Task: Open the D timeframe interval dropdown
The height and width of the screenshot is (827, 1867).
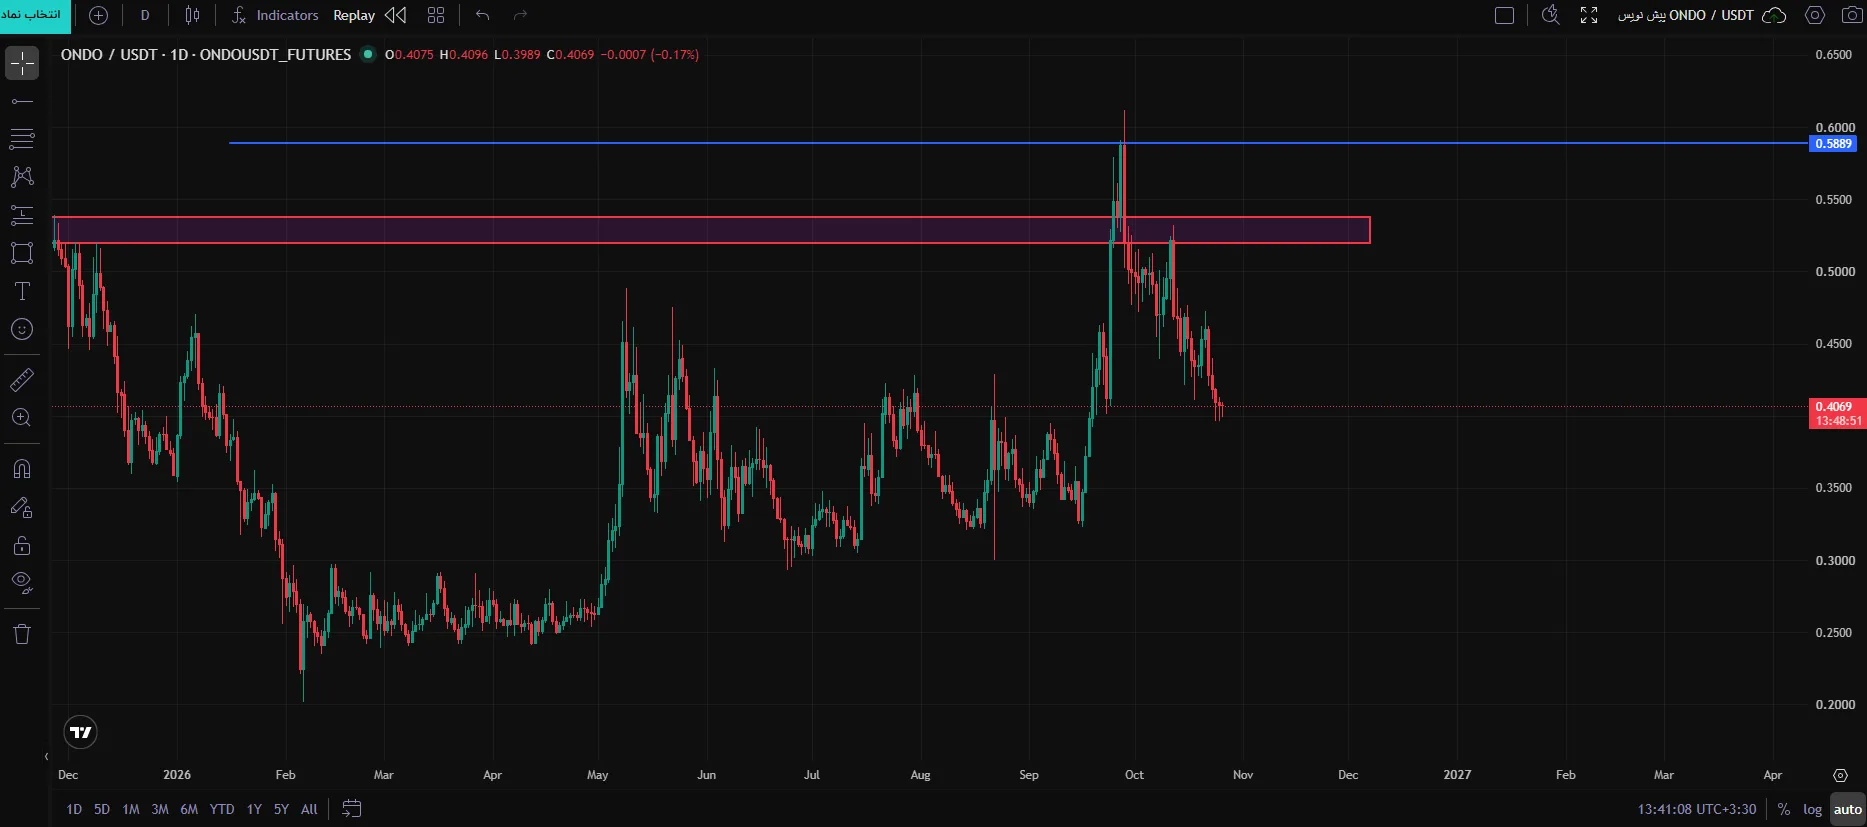Action: (x=145, y=15)
